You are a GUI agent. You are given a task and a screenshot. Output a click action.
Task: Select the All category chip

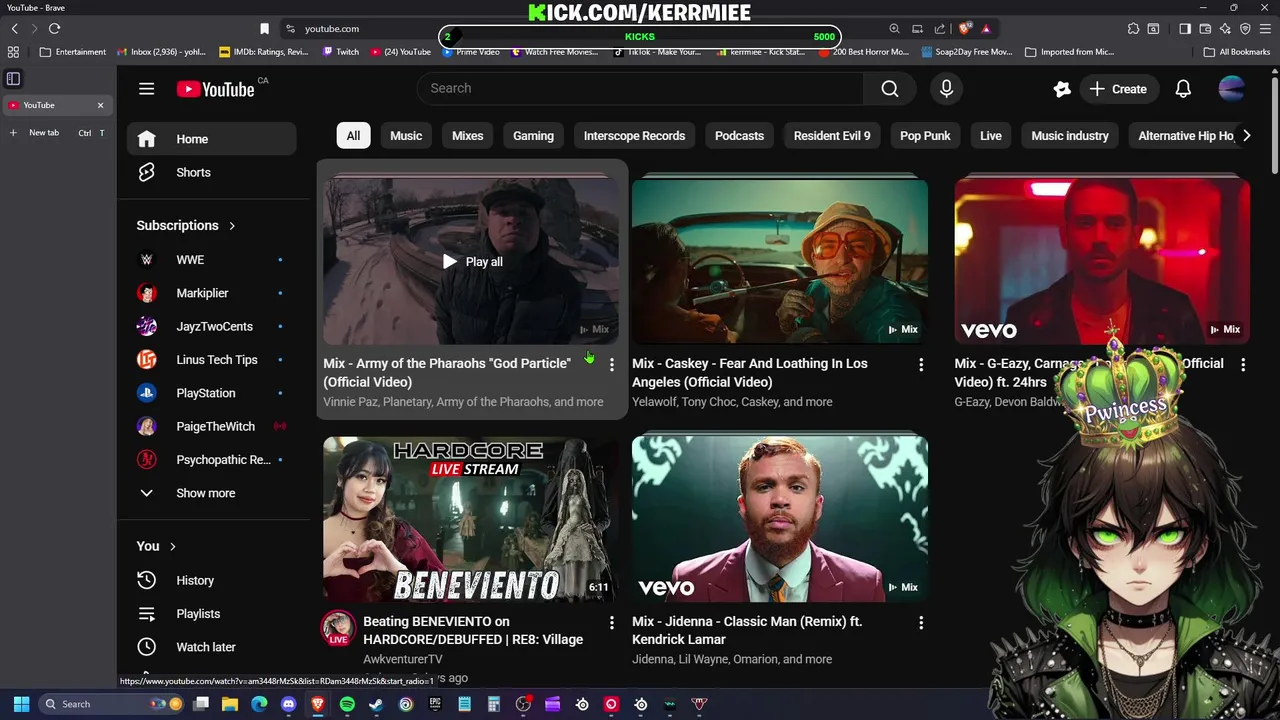point(353,136)
